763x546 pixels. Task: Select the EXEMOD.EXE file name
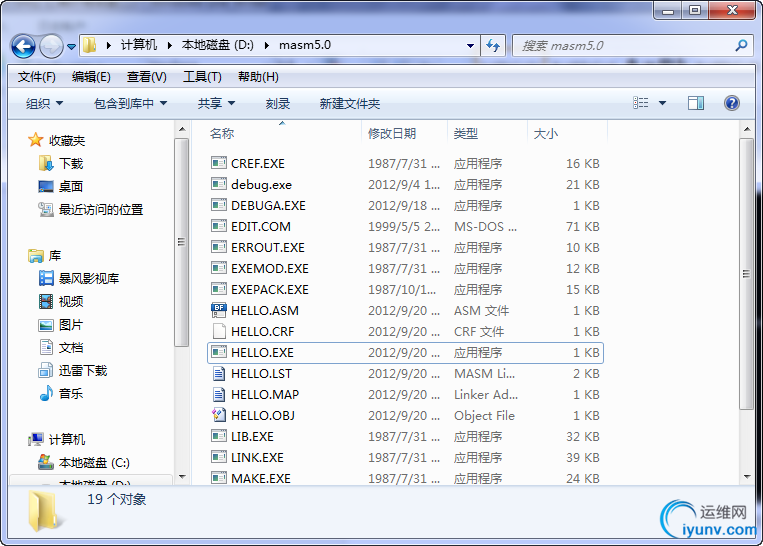[270, 269]
